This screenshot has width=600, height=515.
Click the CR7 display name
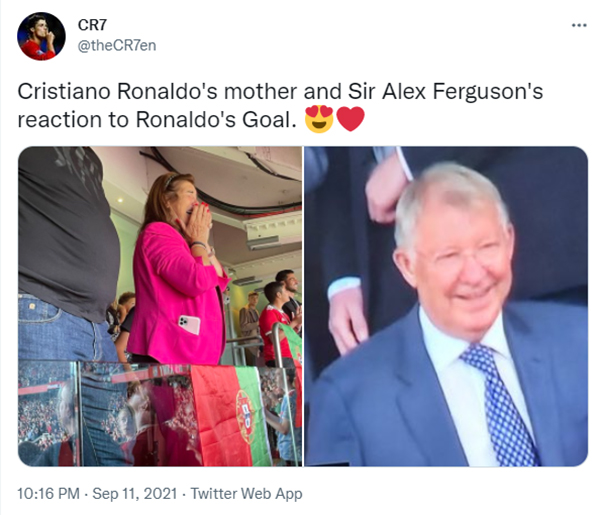(92, 25)
